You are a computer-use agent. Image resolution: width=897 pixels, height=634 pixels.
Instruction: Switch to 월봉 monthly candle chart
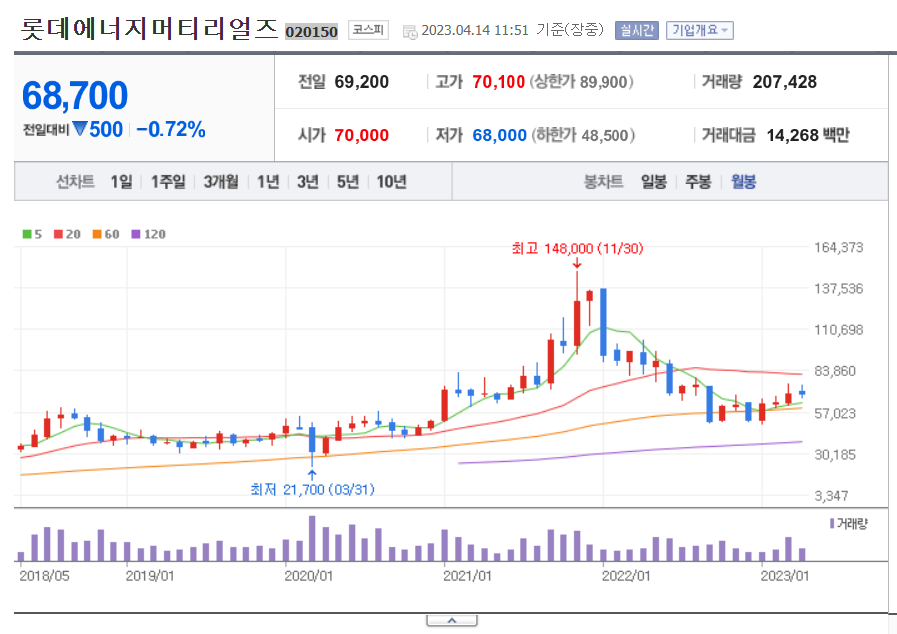pos(744,182)
